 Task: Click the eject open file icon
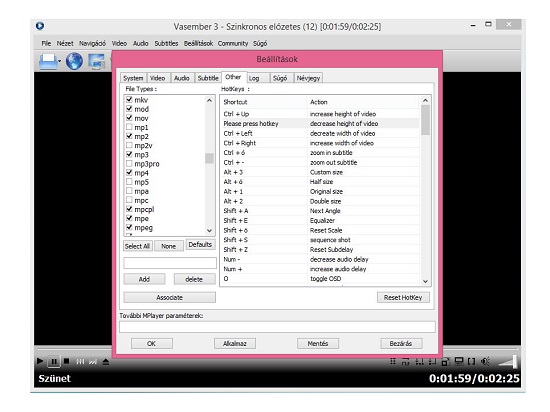pyautogui.click(x=106, y=362)
